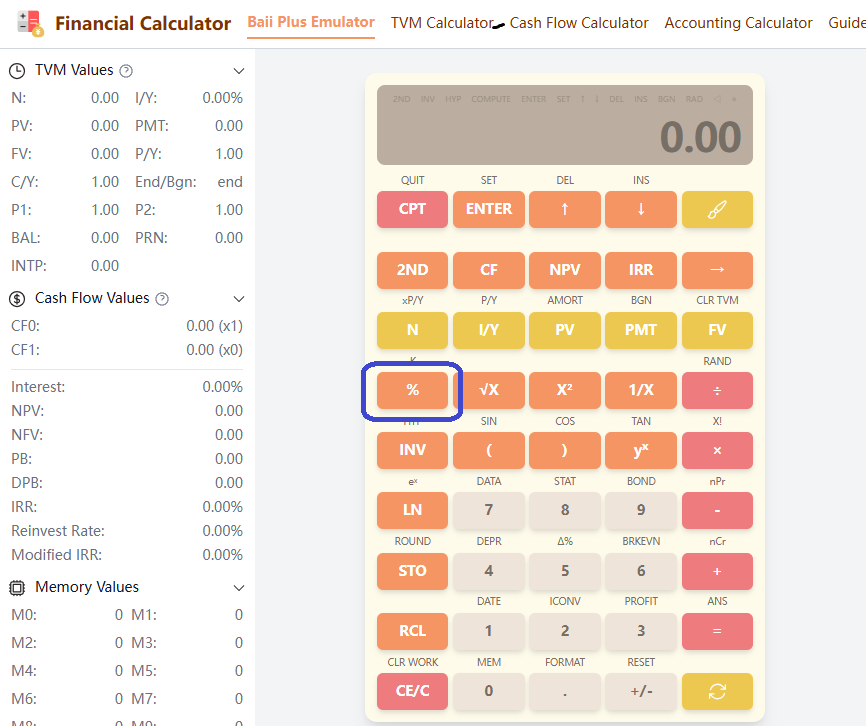Collapse the Cash Flow Values panel

click(238, 297)
